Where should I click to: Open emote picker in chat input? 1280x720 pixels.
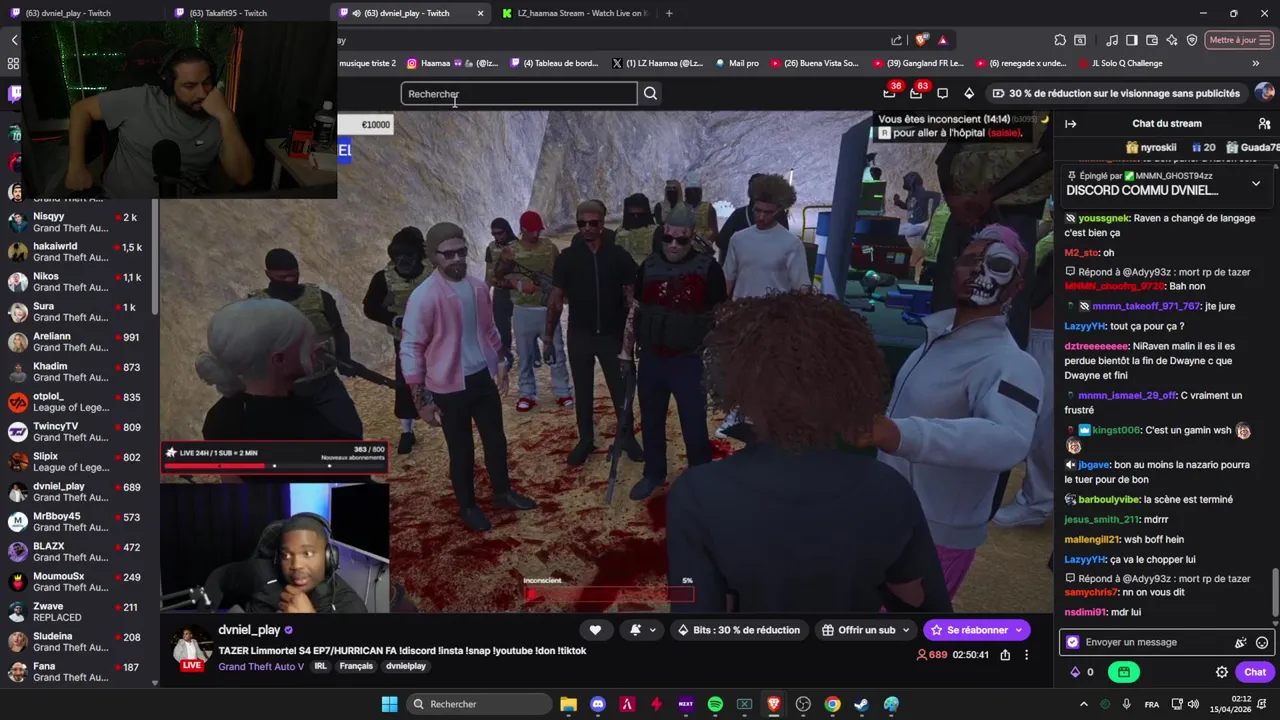1262,643
